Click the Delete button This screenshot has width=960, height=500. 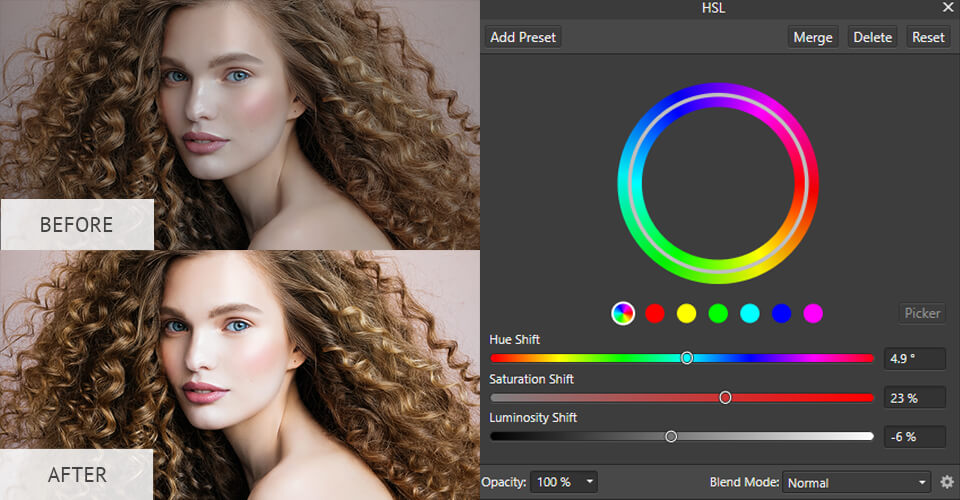[872, 37]
